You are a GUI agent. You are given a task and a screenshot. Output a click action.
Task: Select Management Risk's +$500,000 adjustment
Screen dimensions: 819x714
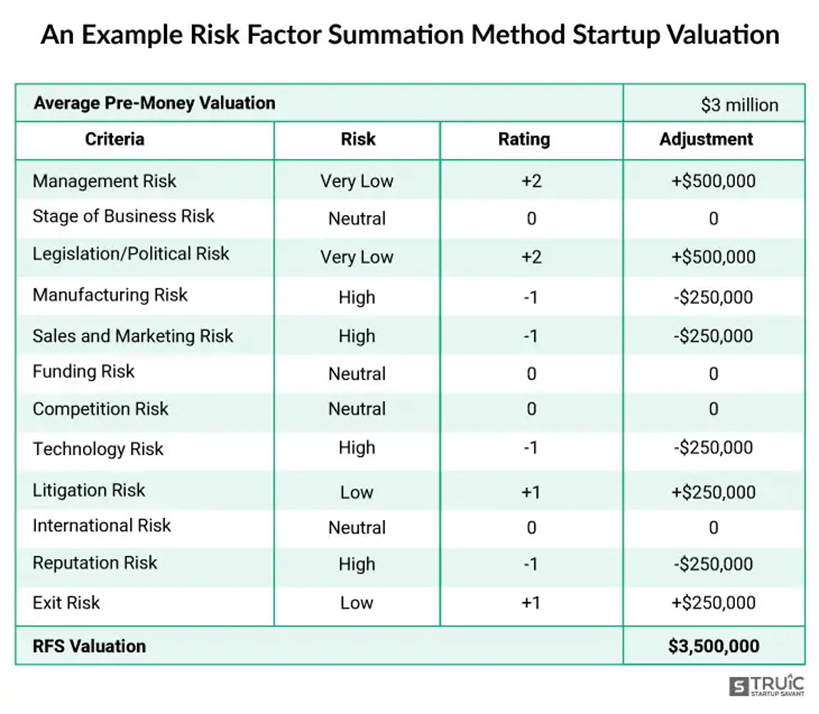click(x=713, y=181)
